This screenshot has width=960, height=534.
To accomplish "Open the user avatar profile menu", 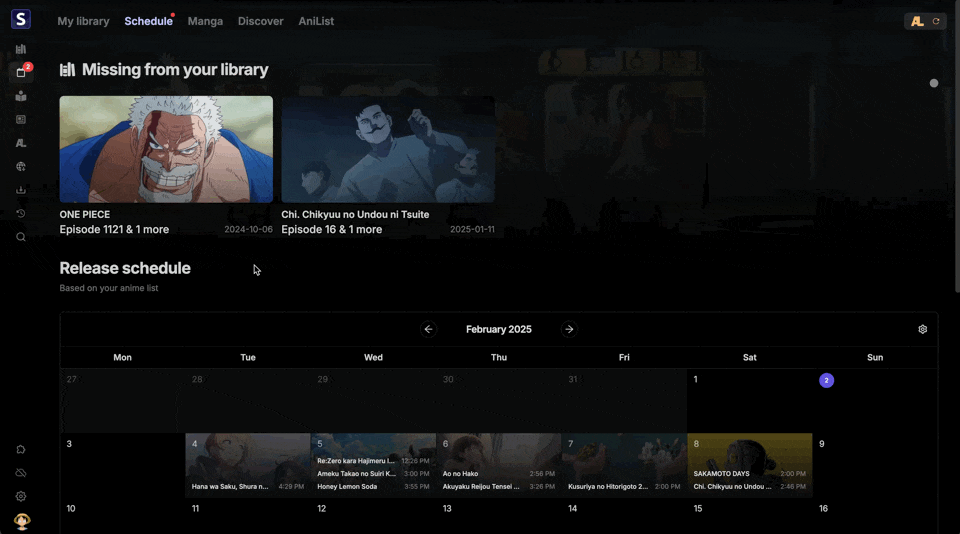I will pyautogui.click(x=22, y=521).
